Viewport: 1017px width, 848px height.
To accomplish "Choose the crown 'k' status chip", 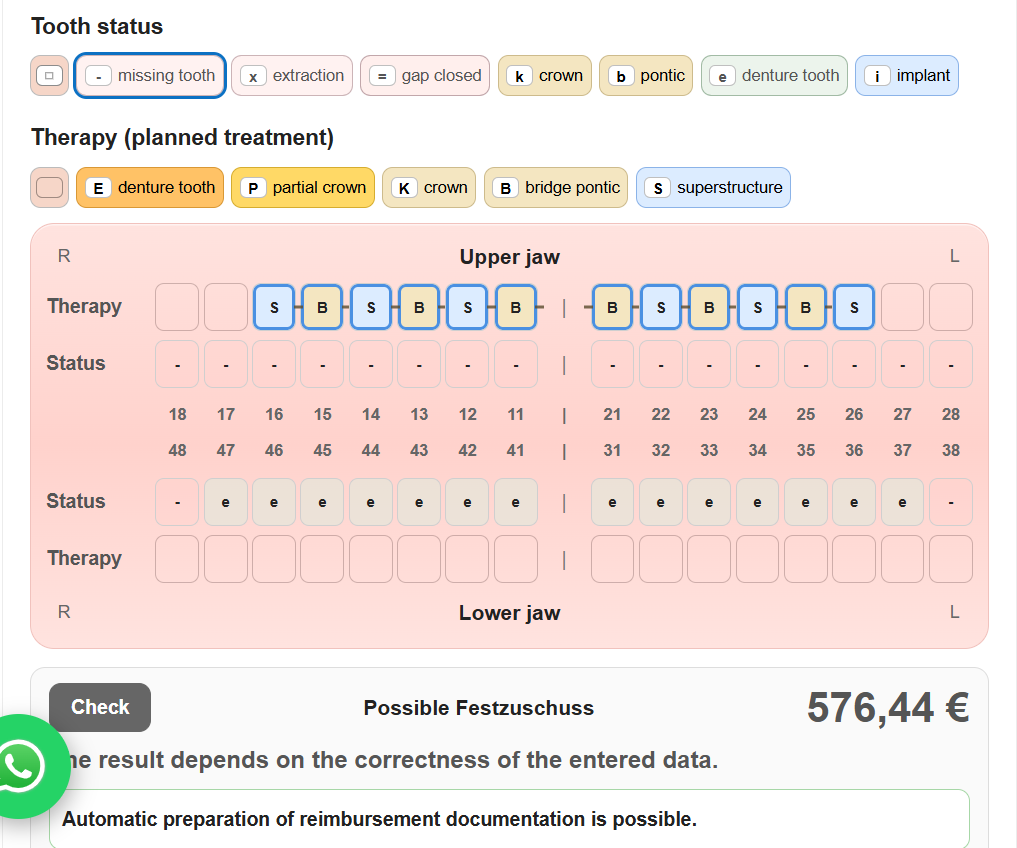I will pos(544,76).
